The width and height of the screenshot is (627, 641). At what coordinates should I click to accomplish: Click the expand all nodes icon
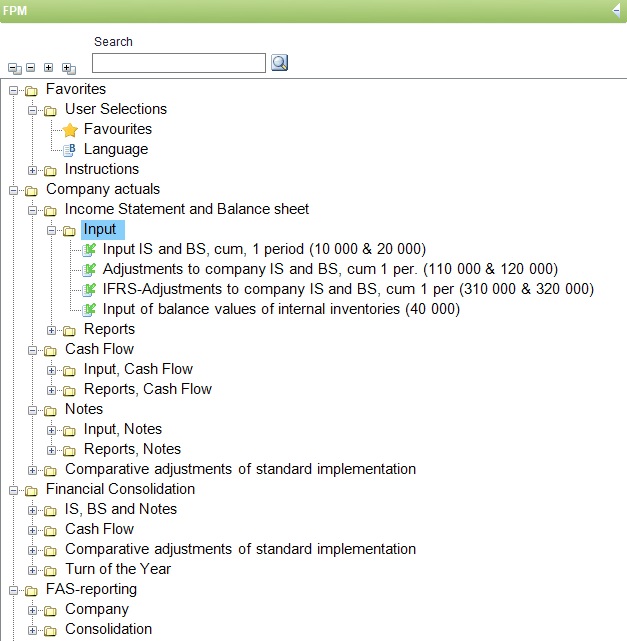click(x=69, y=68)
